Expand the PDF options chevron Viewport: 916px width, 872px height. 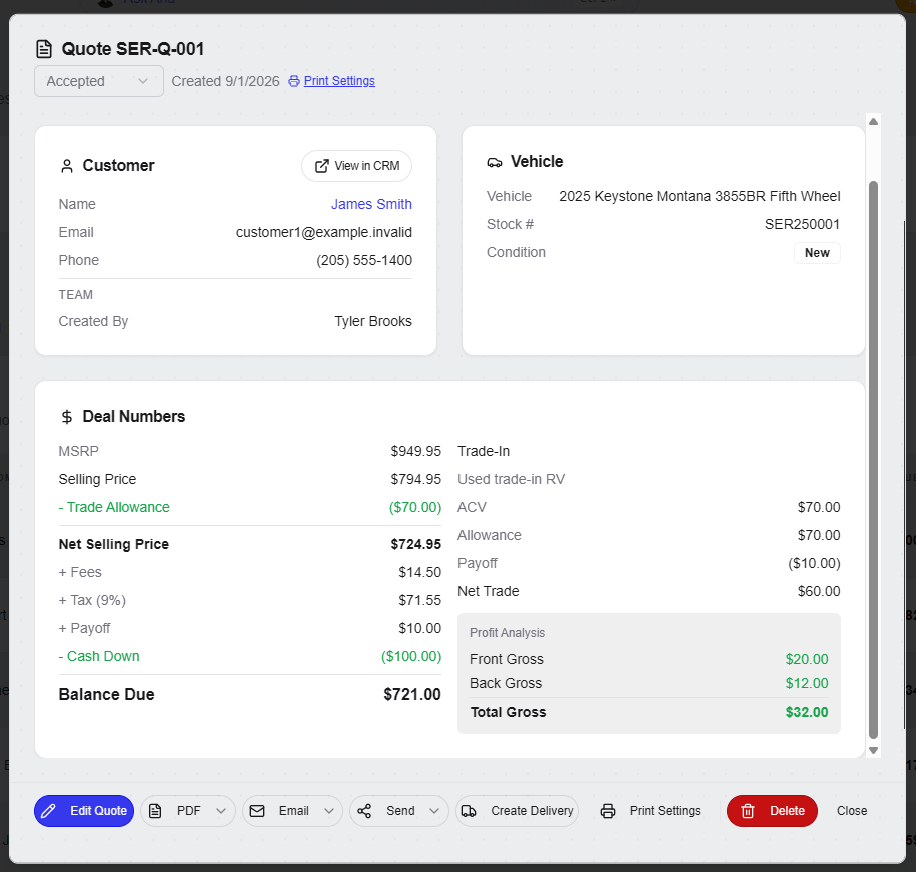click(x=221, y=811)
